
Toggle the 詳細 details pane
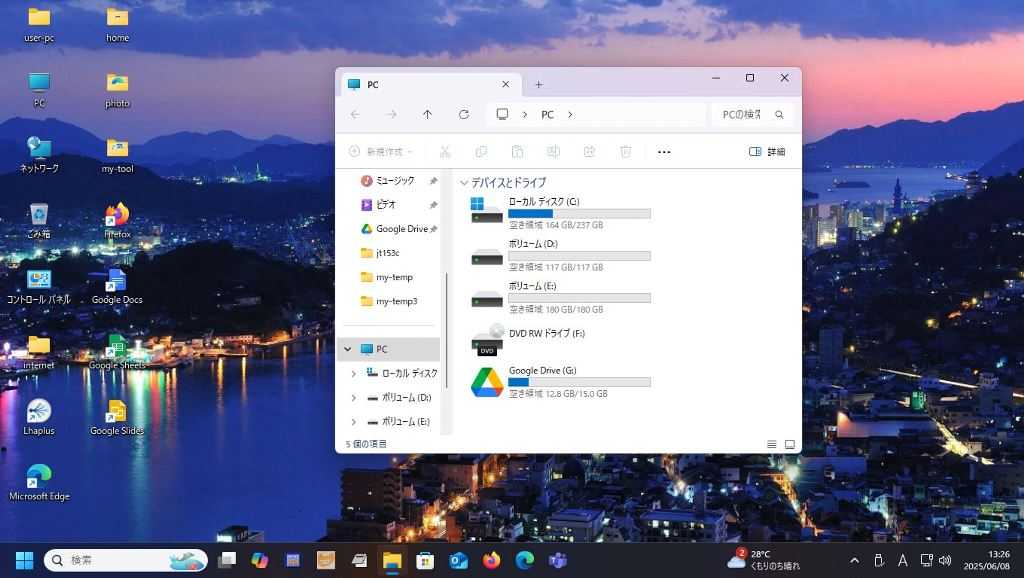pos(767,152)
